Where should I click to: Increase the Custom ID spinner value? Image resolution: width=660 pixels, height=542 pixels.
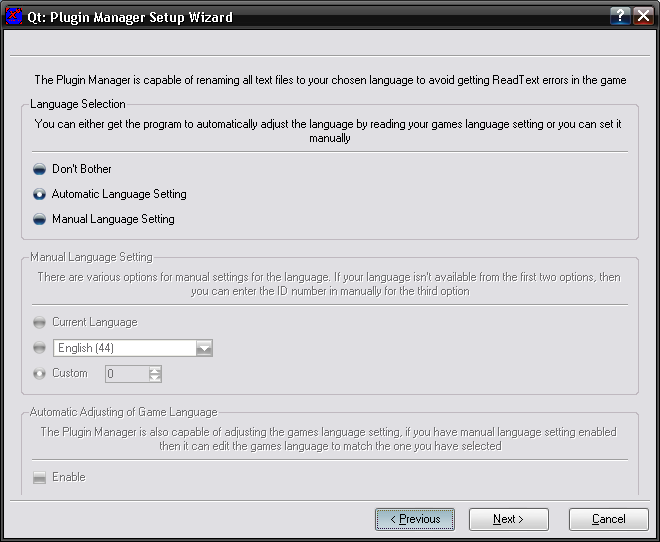point(155,369)
